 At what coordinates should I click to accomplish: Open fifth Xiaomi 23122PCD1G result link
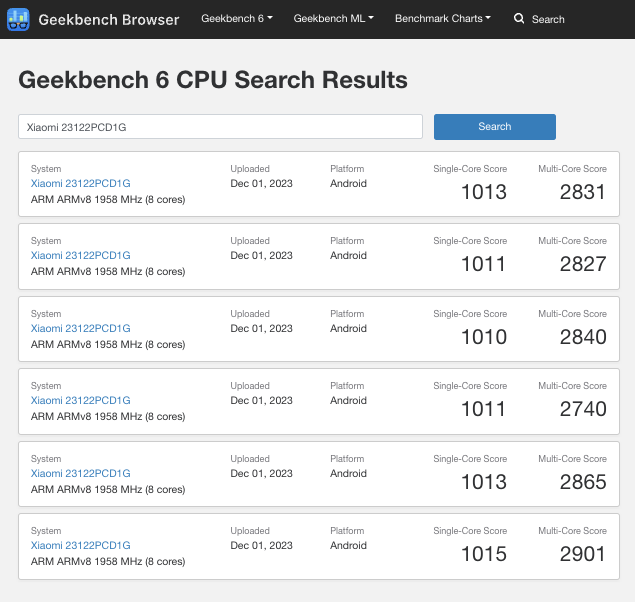click(81, 473)
